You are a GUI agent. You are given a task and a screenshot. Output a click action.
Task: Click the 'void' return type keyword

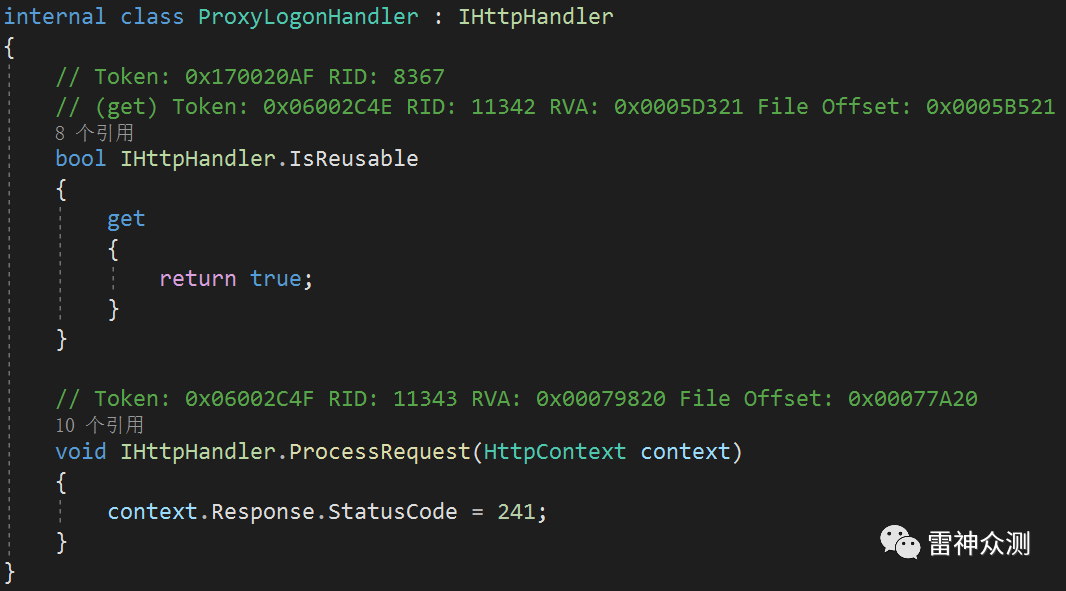coord(81,452)
